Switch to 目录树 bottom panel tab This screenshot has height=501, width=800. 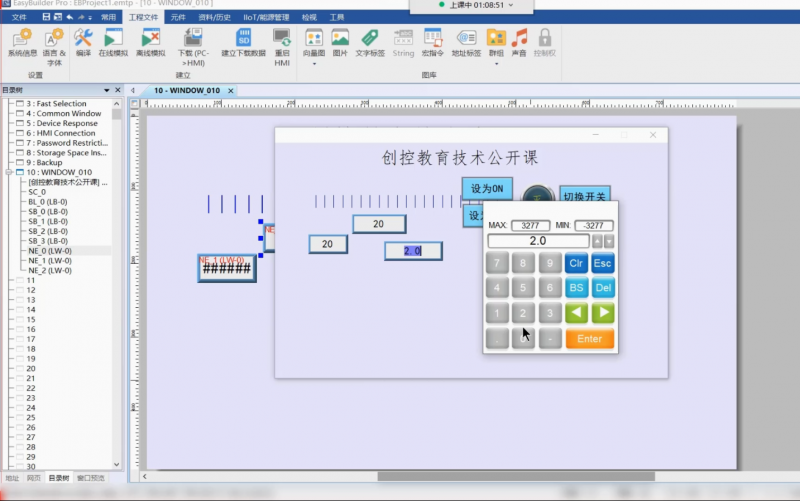[x=59, y=478]
